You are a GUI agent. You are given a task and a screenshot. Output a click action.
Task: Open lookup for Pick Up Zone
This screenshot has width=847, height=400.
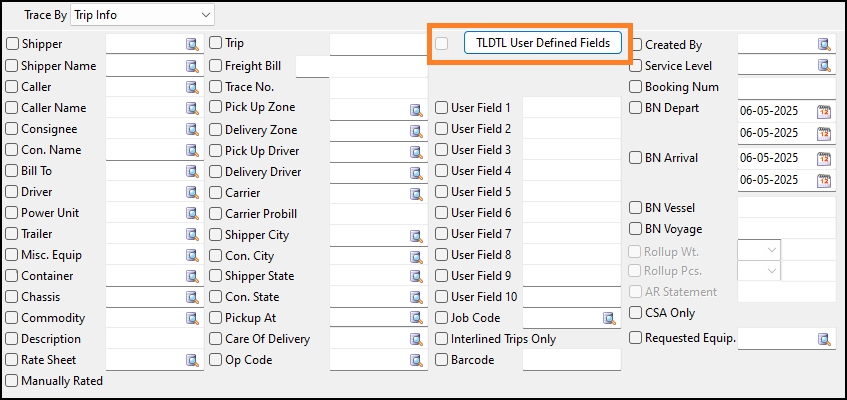click(x=416, y=109)
